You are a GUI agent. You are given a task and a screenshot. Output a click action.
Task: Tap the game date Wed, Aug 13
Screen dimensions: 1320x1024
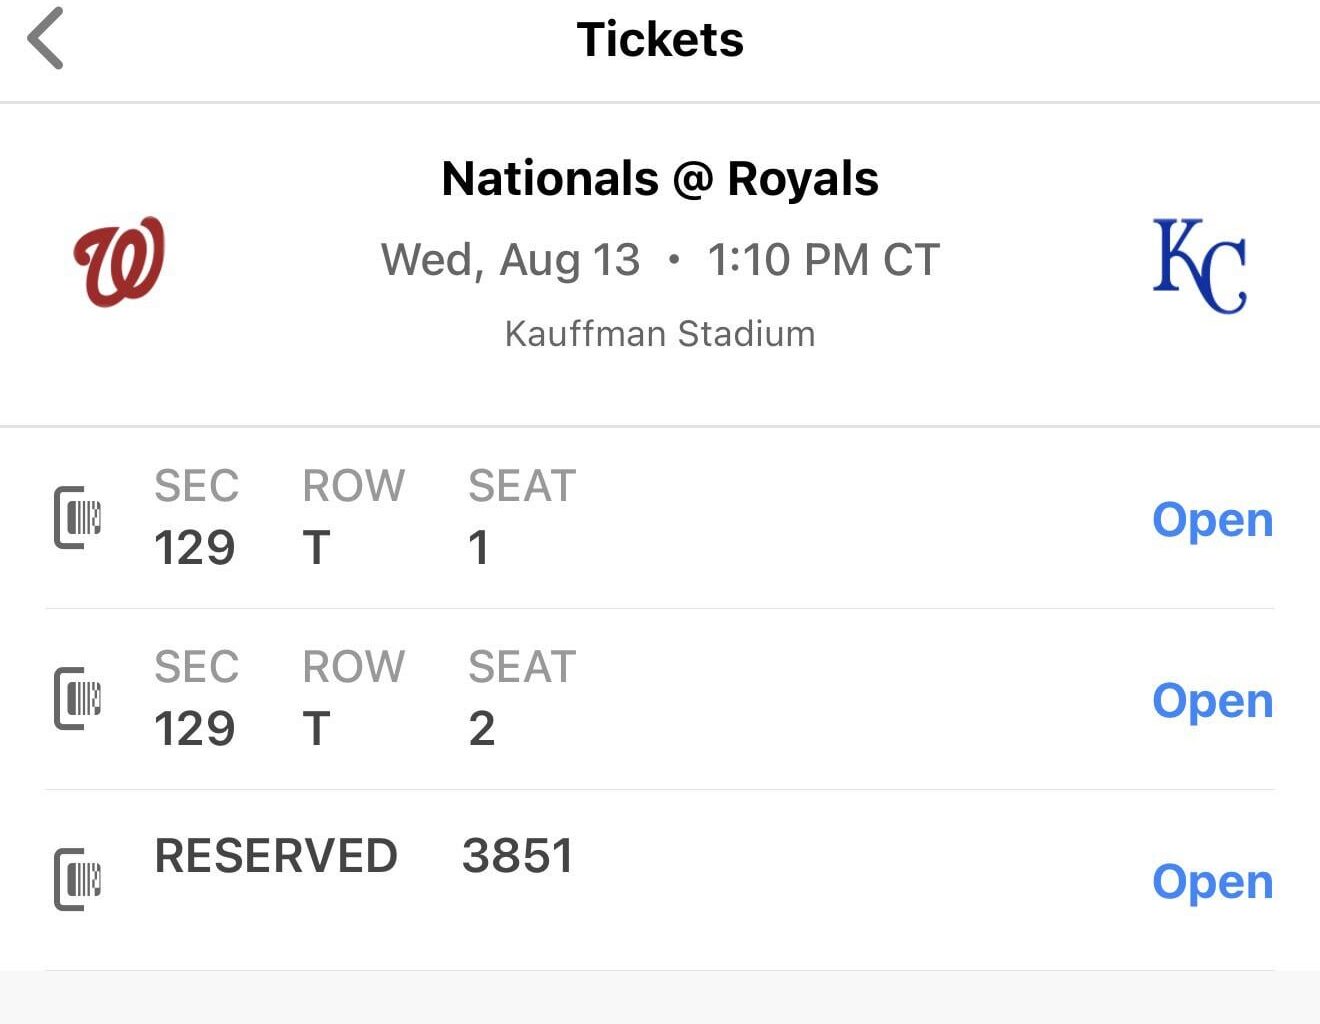click(x=510, y=259)
